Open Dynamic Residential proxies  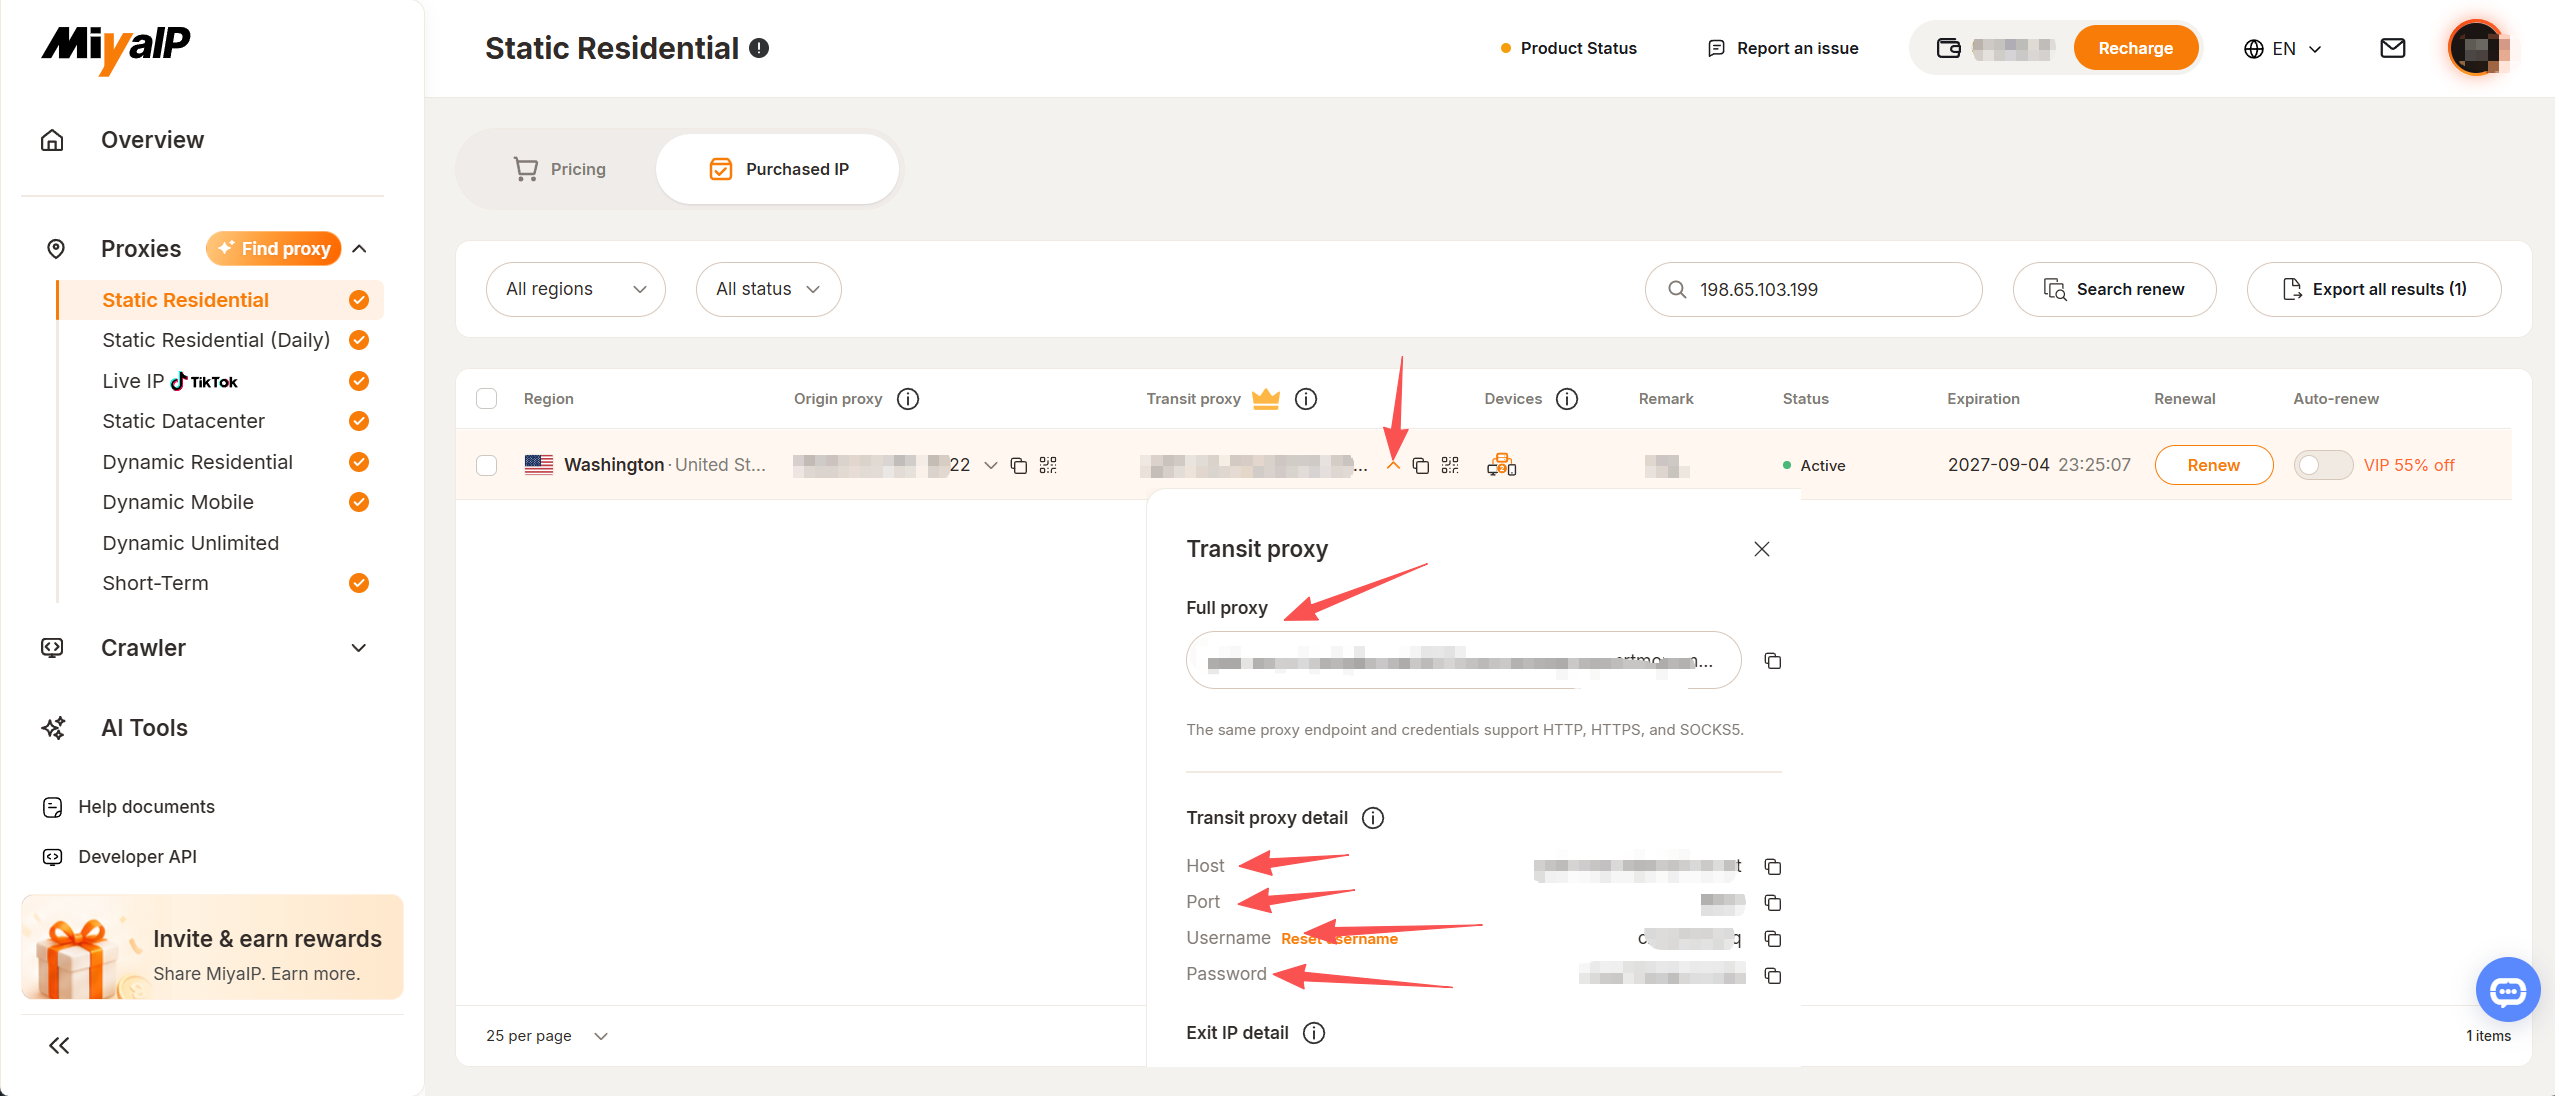[x=198, y=462]
